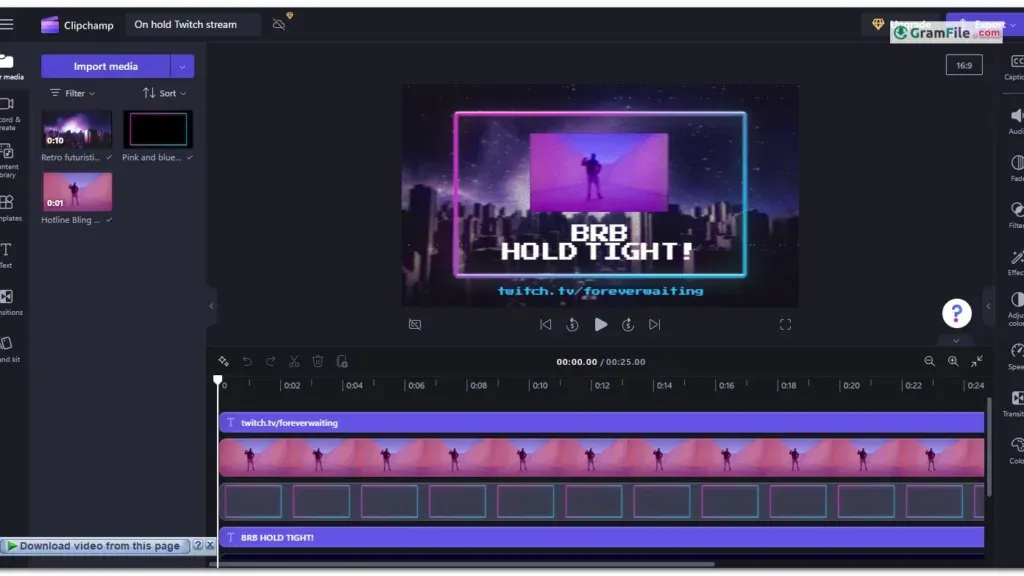
Task: Open the Your media sidebar tab
Action: [x=9, y=67]
